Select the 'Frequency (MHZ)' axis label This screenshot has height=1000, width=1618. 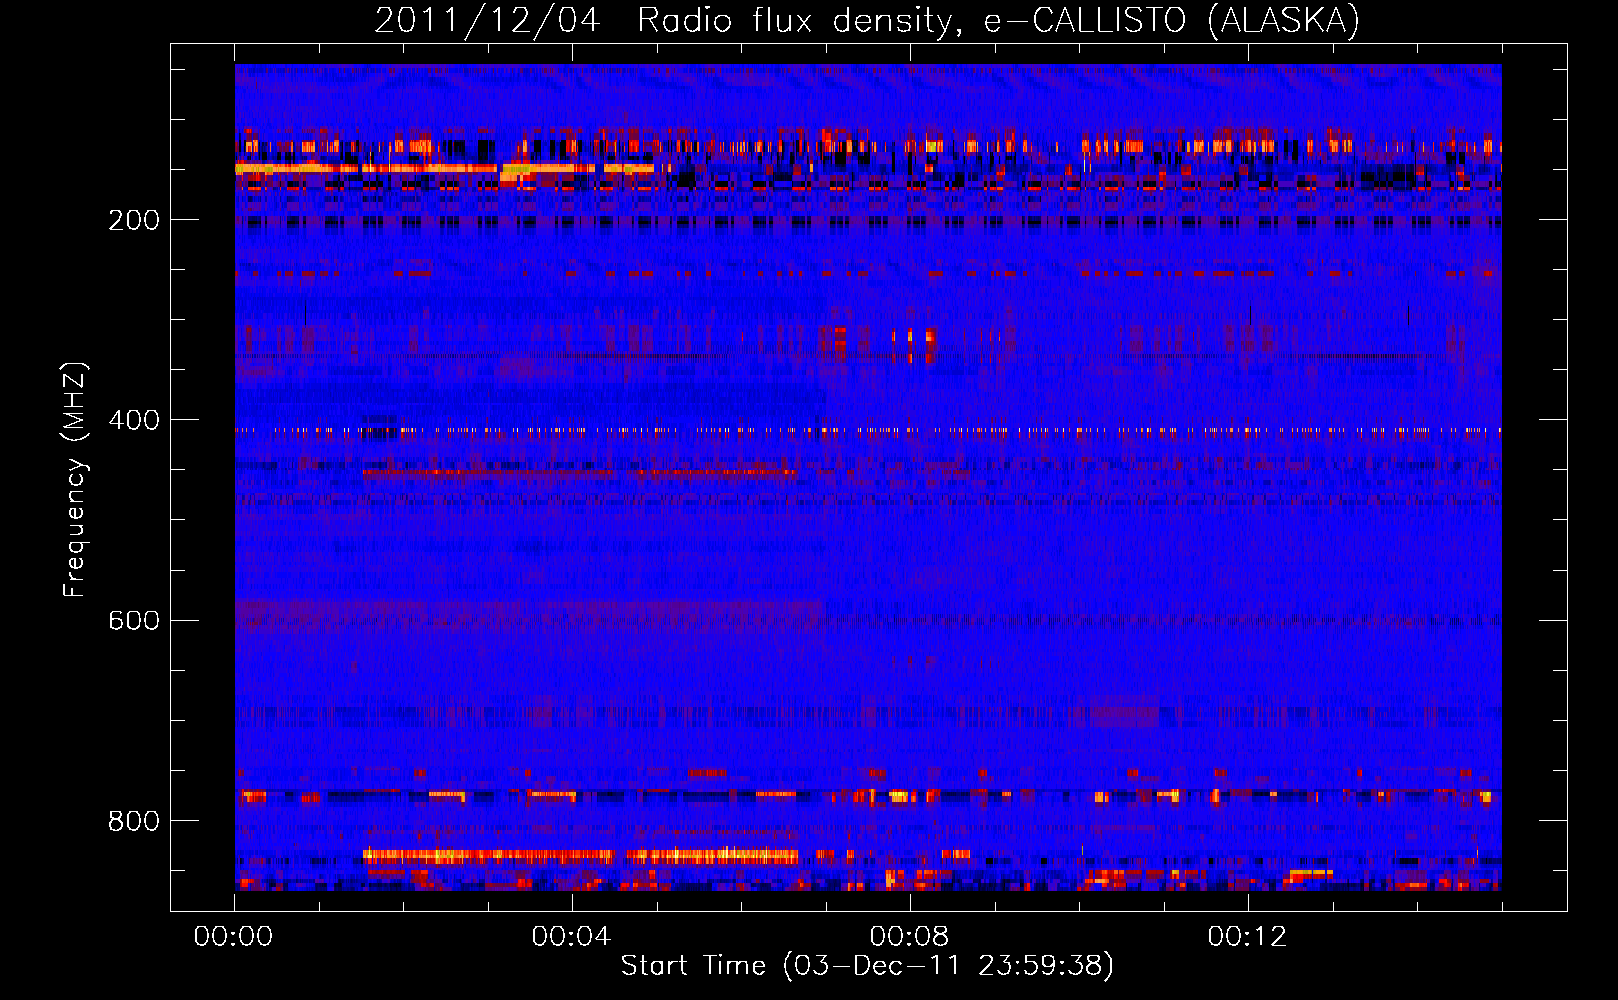75,480
